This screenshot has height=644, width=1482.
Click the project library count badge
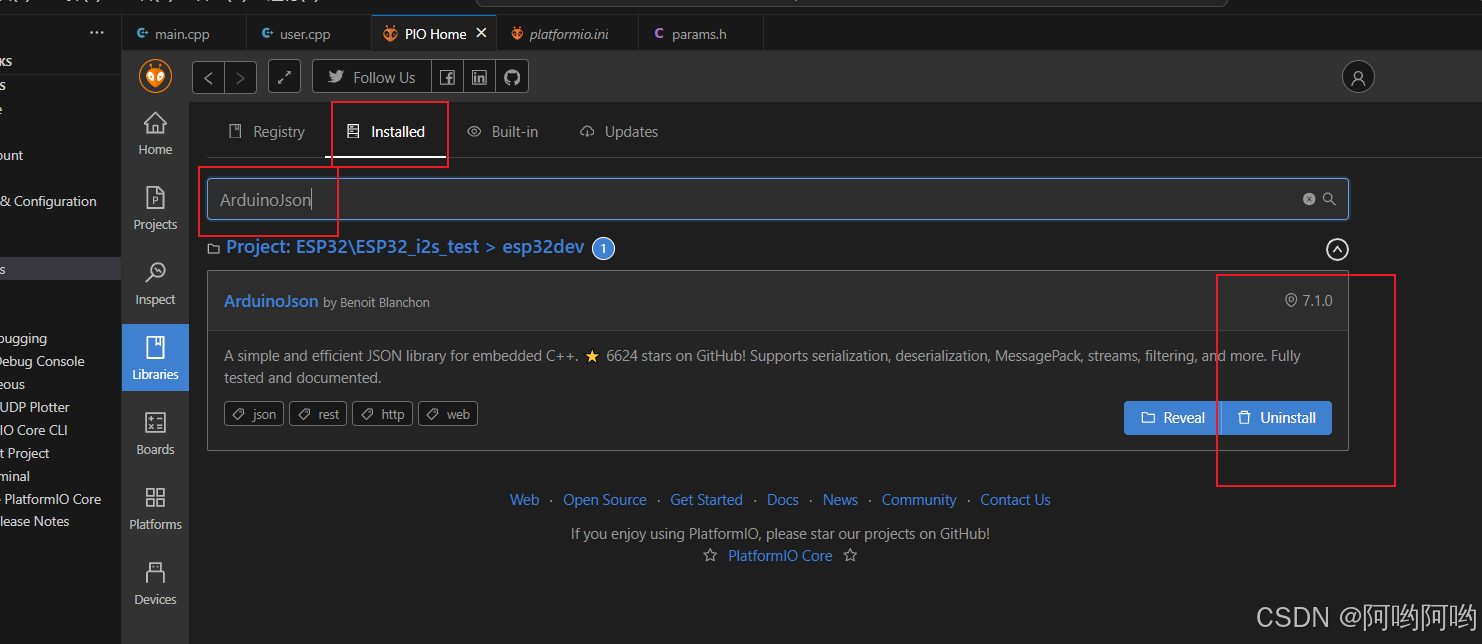pyautogui.click(x=603, y=248)
